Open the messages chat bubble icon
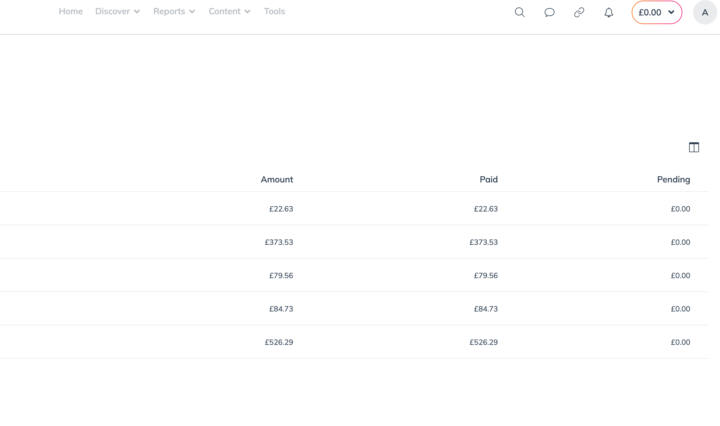 click(x=549, y=12)
